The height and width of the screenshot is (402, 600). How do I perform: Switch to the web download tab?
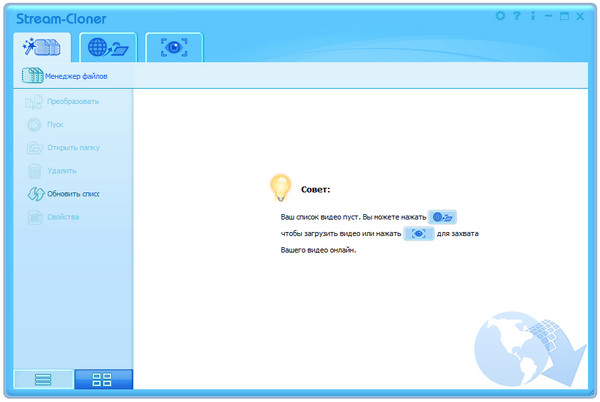pyautogui.click(x=108, y=47)
